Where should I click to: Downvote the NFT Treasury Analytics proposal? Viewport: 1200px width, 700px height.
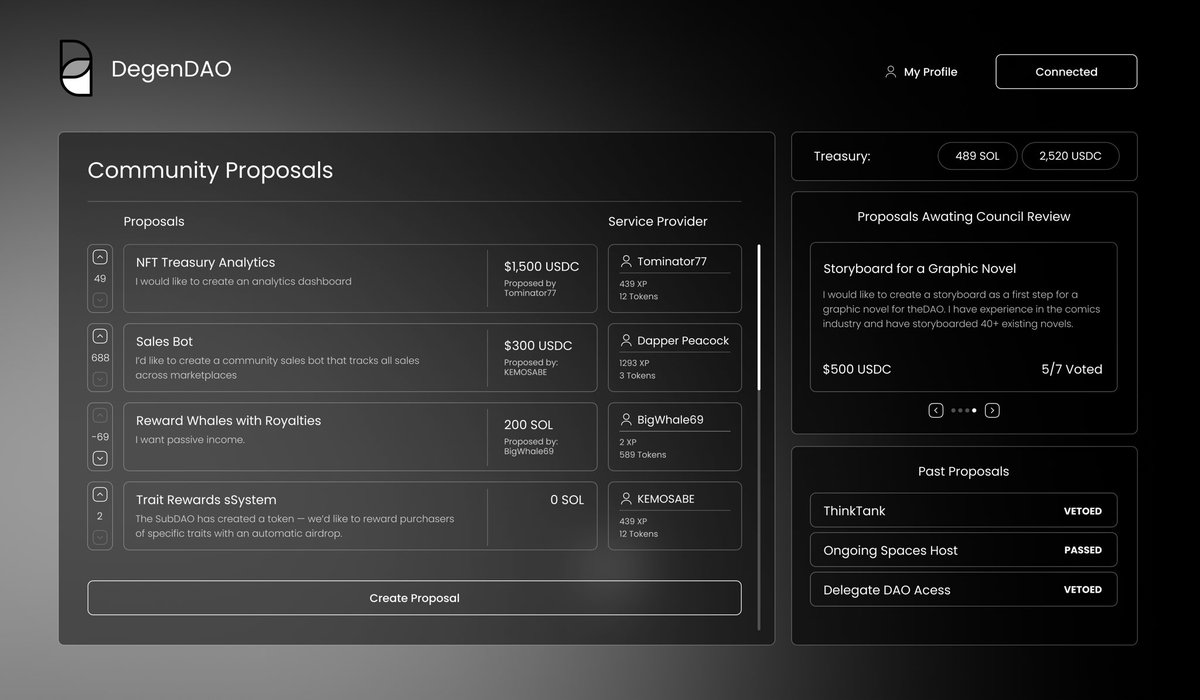point(100,300)
